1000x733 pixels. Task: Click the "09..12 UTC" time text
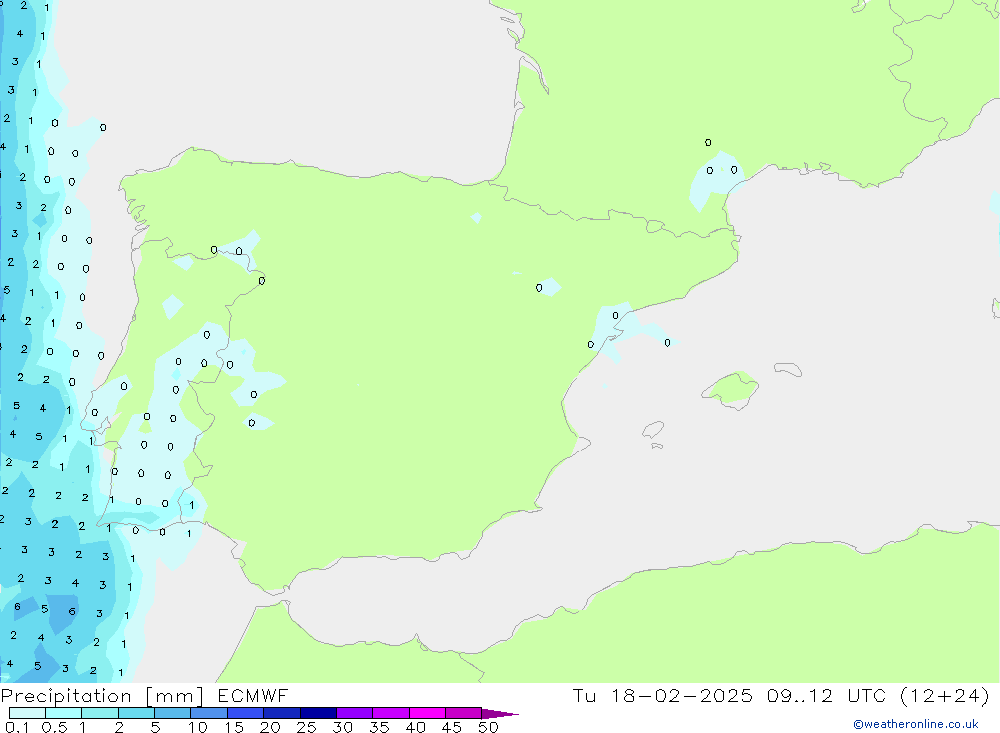click(x=827, y=695)
